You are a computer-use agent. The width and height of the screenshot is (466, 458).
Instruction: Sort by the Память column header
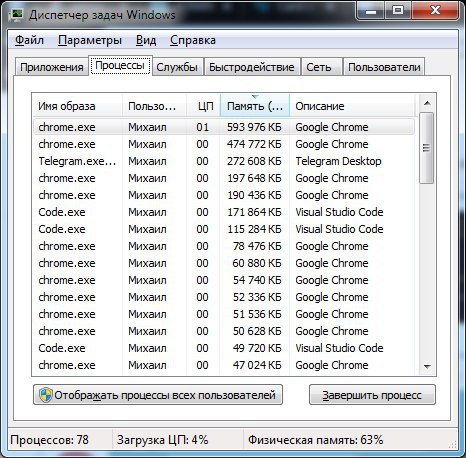click(x=255, y=106)
